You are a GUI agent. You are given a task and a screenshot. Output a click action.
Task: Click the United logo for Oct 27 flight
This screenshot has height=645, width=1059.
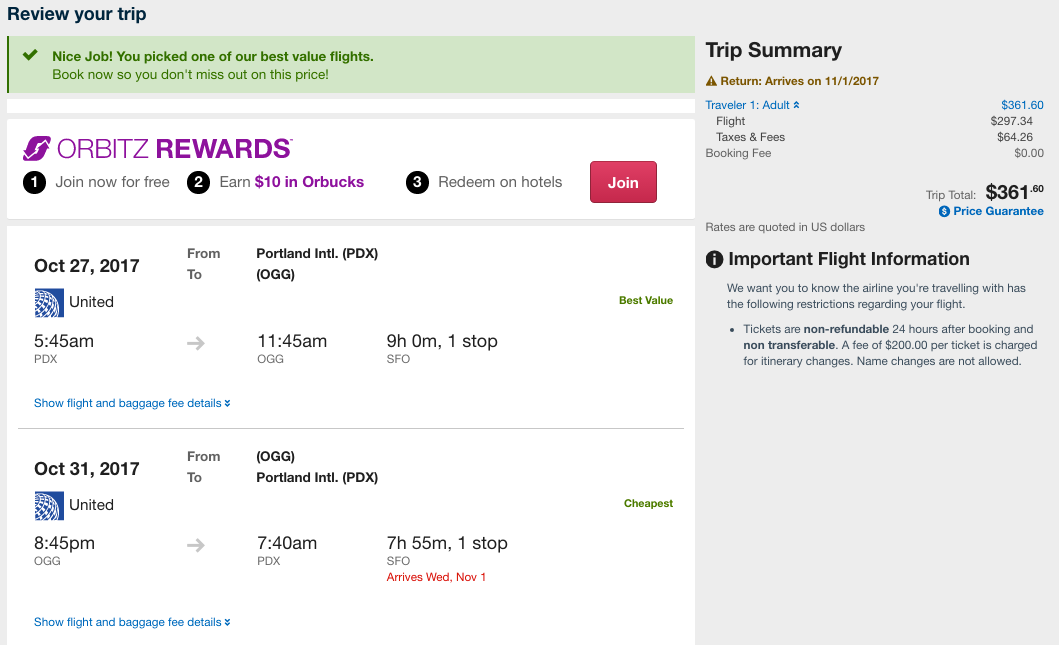point(48,302)
